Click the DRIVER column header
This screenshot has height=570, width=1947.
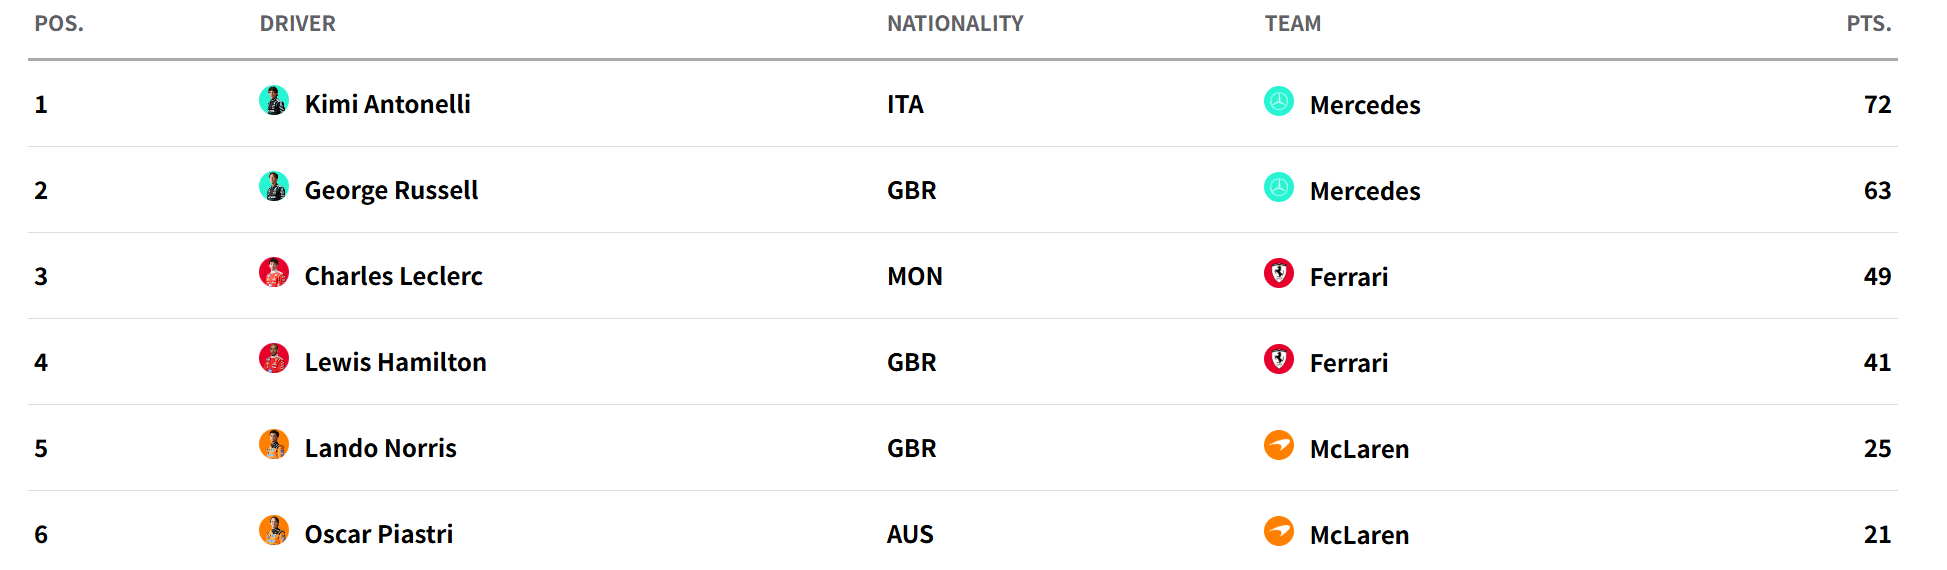(297, 24)
